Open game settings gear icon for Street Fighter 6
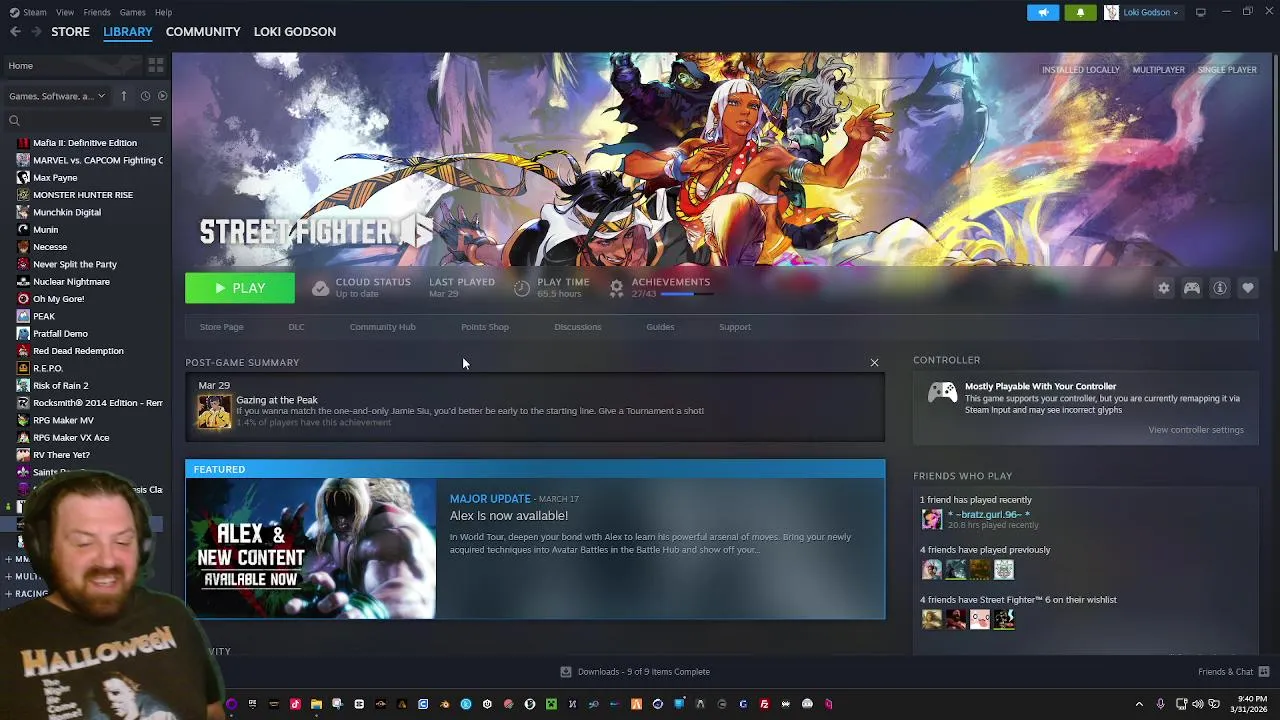1280x720 pixels. coord(1164,288)
